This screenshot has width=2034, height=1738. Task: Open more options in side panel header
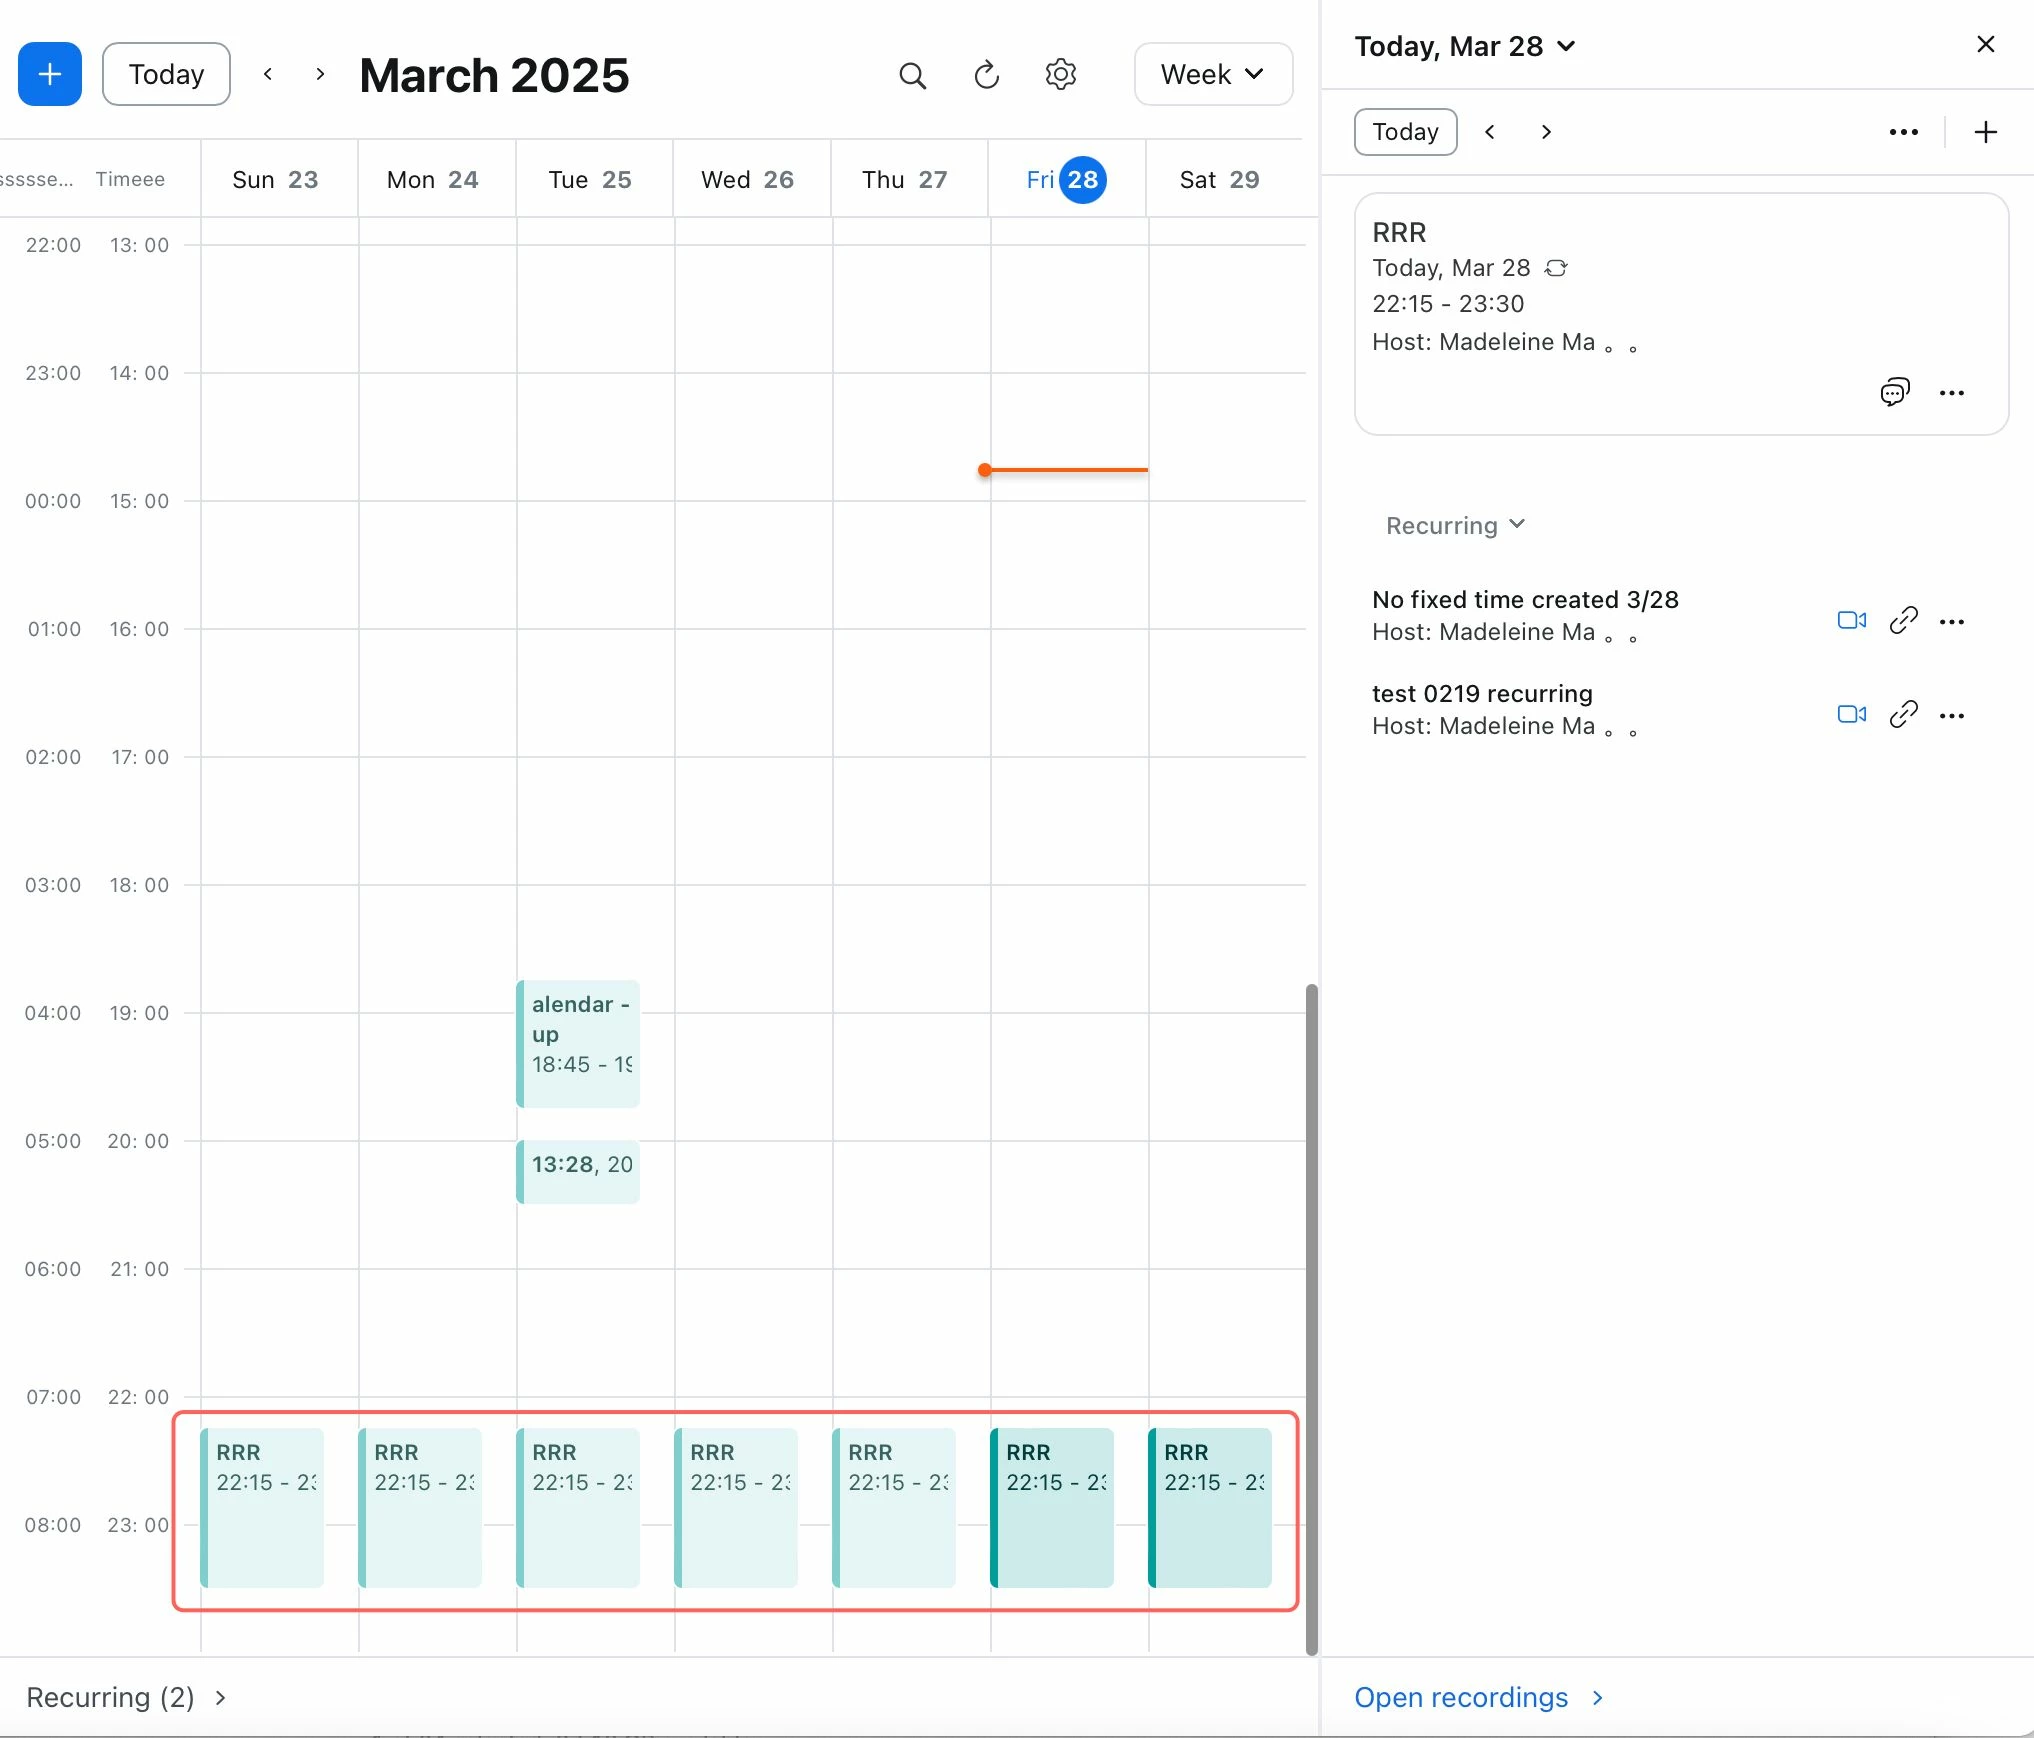coord(1903,132)
